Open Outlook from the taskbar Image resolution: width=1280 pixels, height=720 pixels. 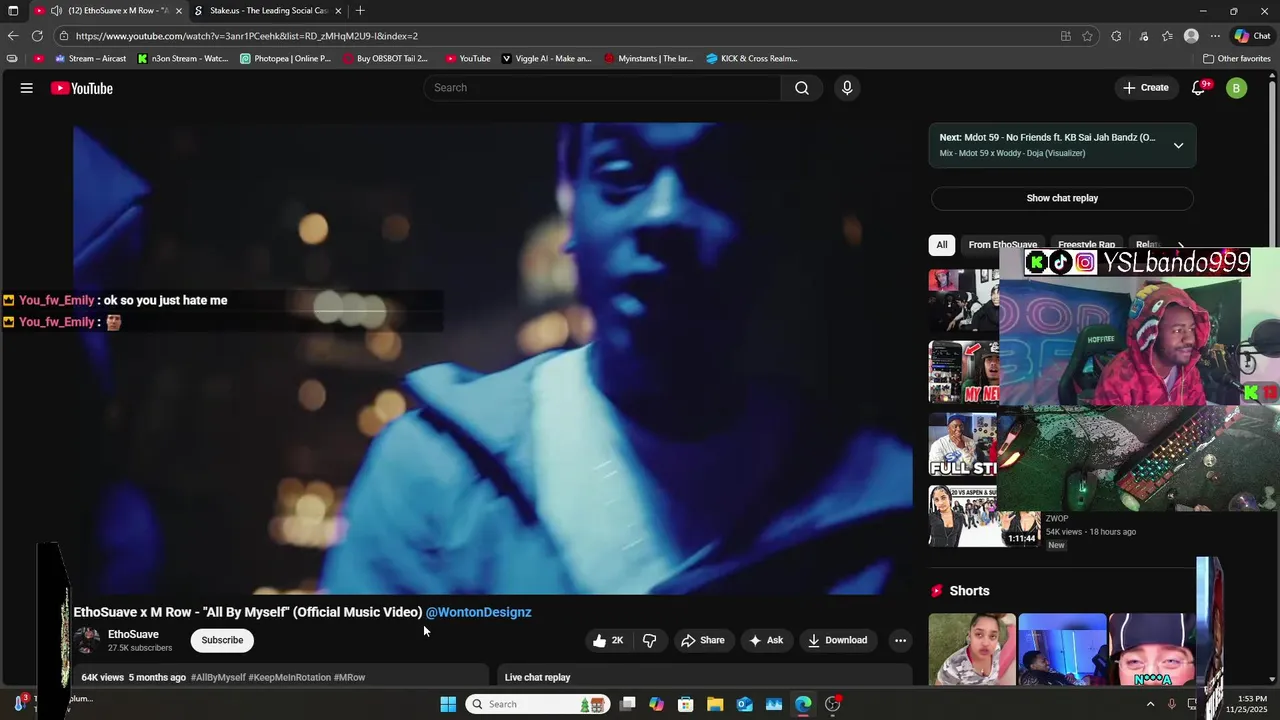pos(745,704)
